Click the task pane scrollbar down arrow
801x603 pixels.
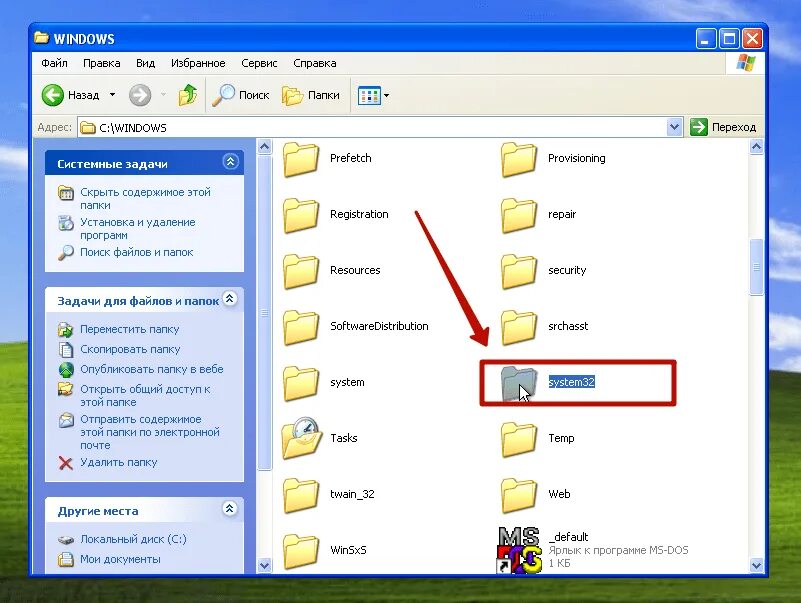point(265,565)
